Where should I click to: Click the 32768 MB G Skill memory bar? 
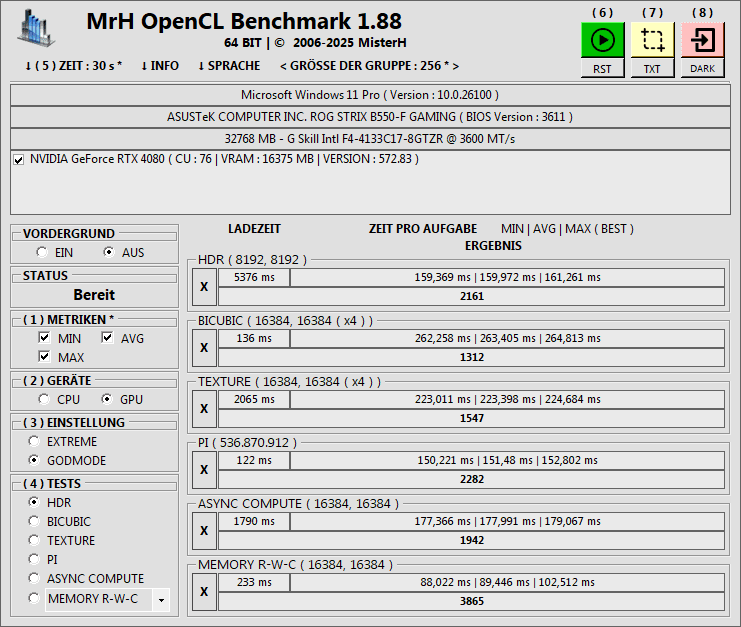(x=370, y=139)
